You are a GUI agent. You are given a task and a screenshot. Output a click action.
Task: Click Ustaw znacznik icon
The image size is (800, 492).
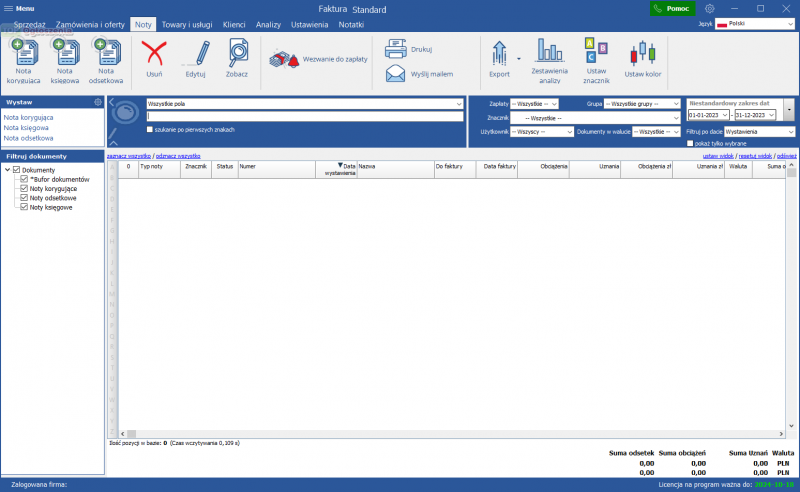(x=596, y=50)
